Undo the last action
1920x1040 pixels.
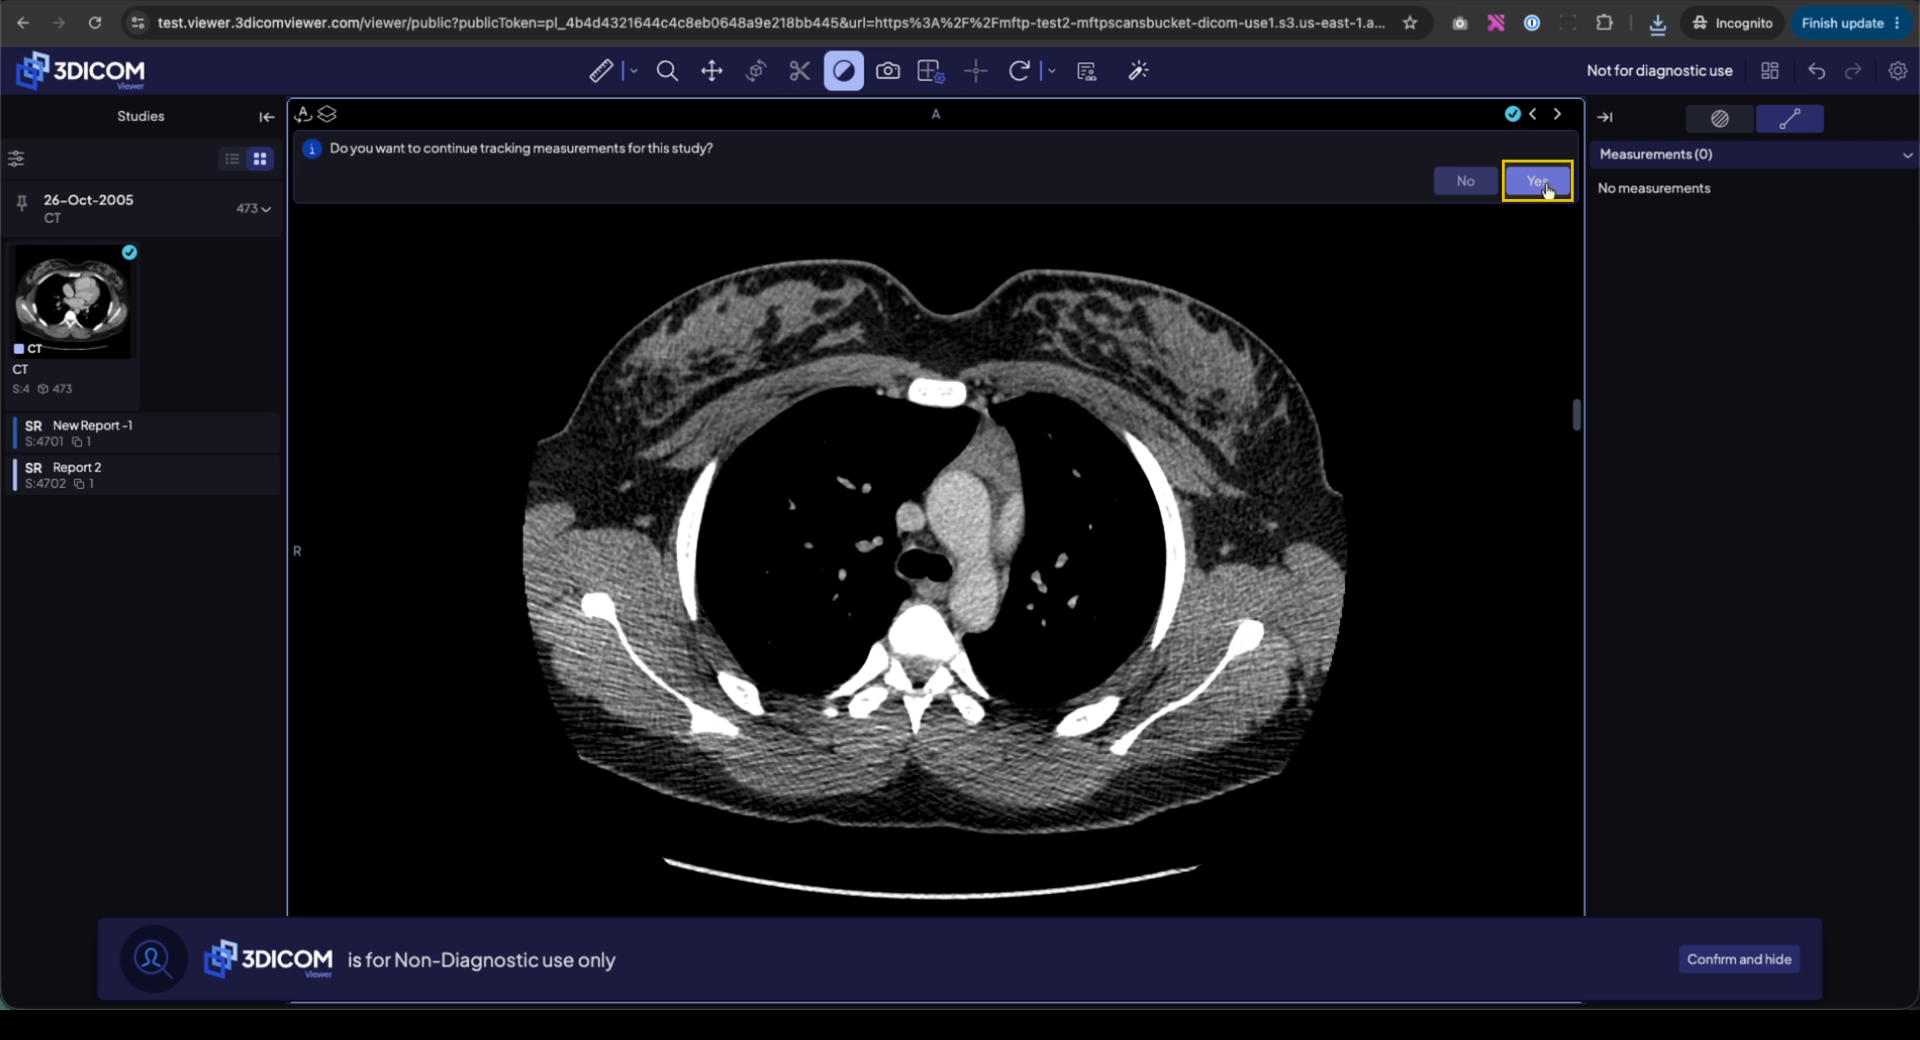(x=1817, y=71)
